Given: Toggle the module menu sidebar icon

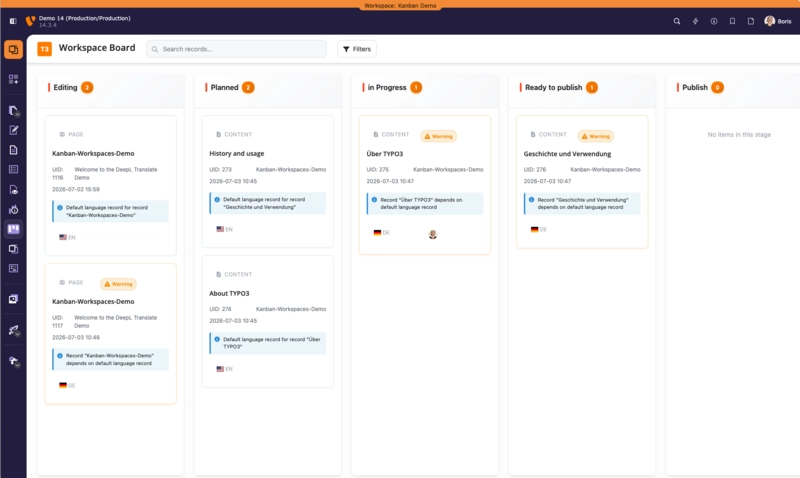Looking at the screenshot, I should (13, 21).
